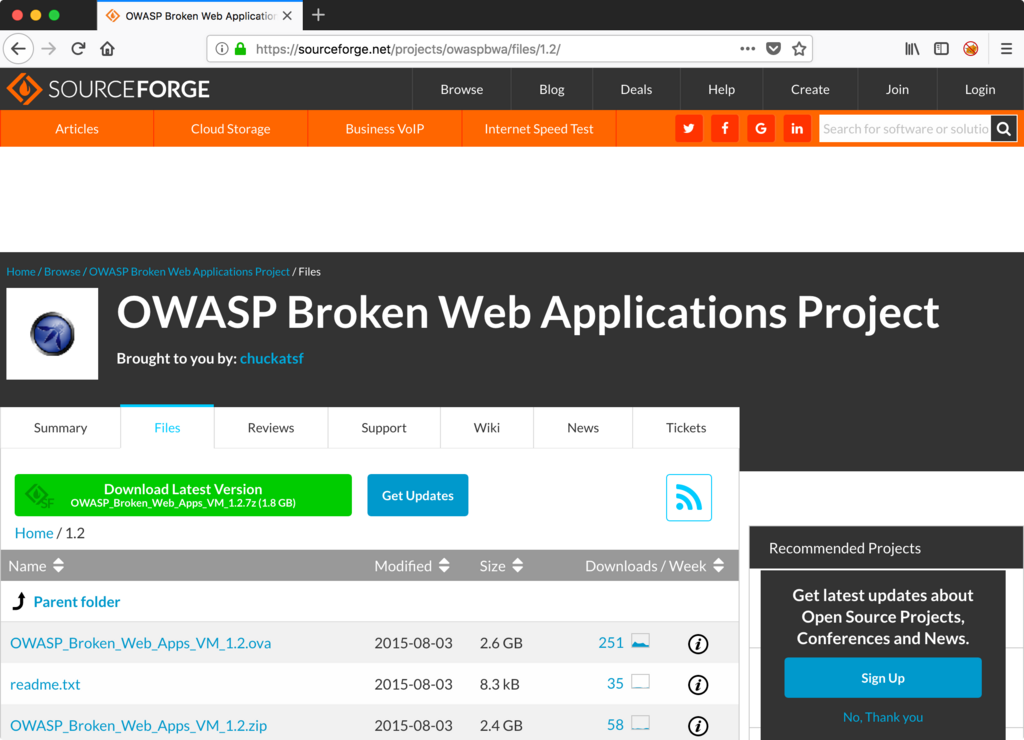Share via the LinkedIn icon
The image size is (1024, 740).
tap(797, 129)
